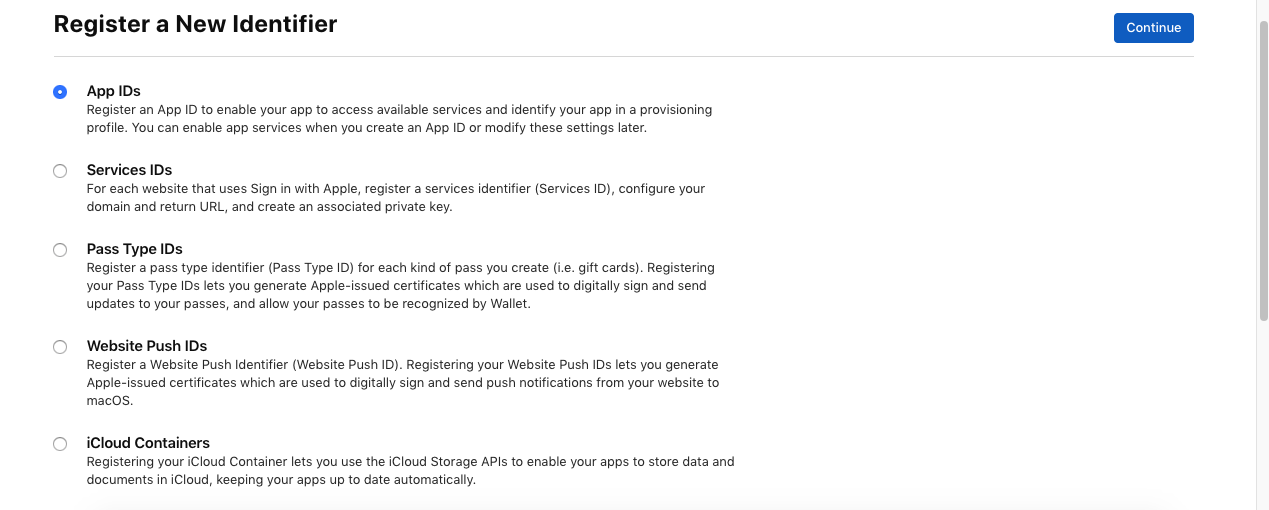Click the divider line under the heading

(623, 56)
